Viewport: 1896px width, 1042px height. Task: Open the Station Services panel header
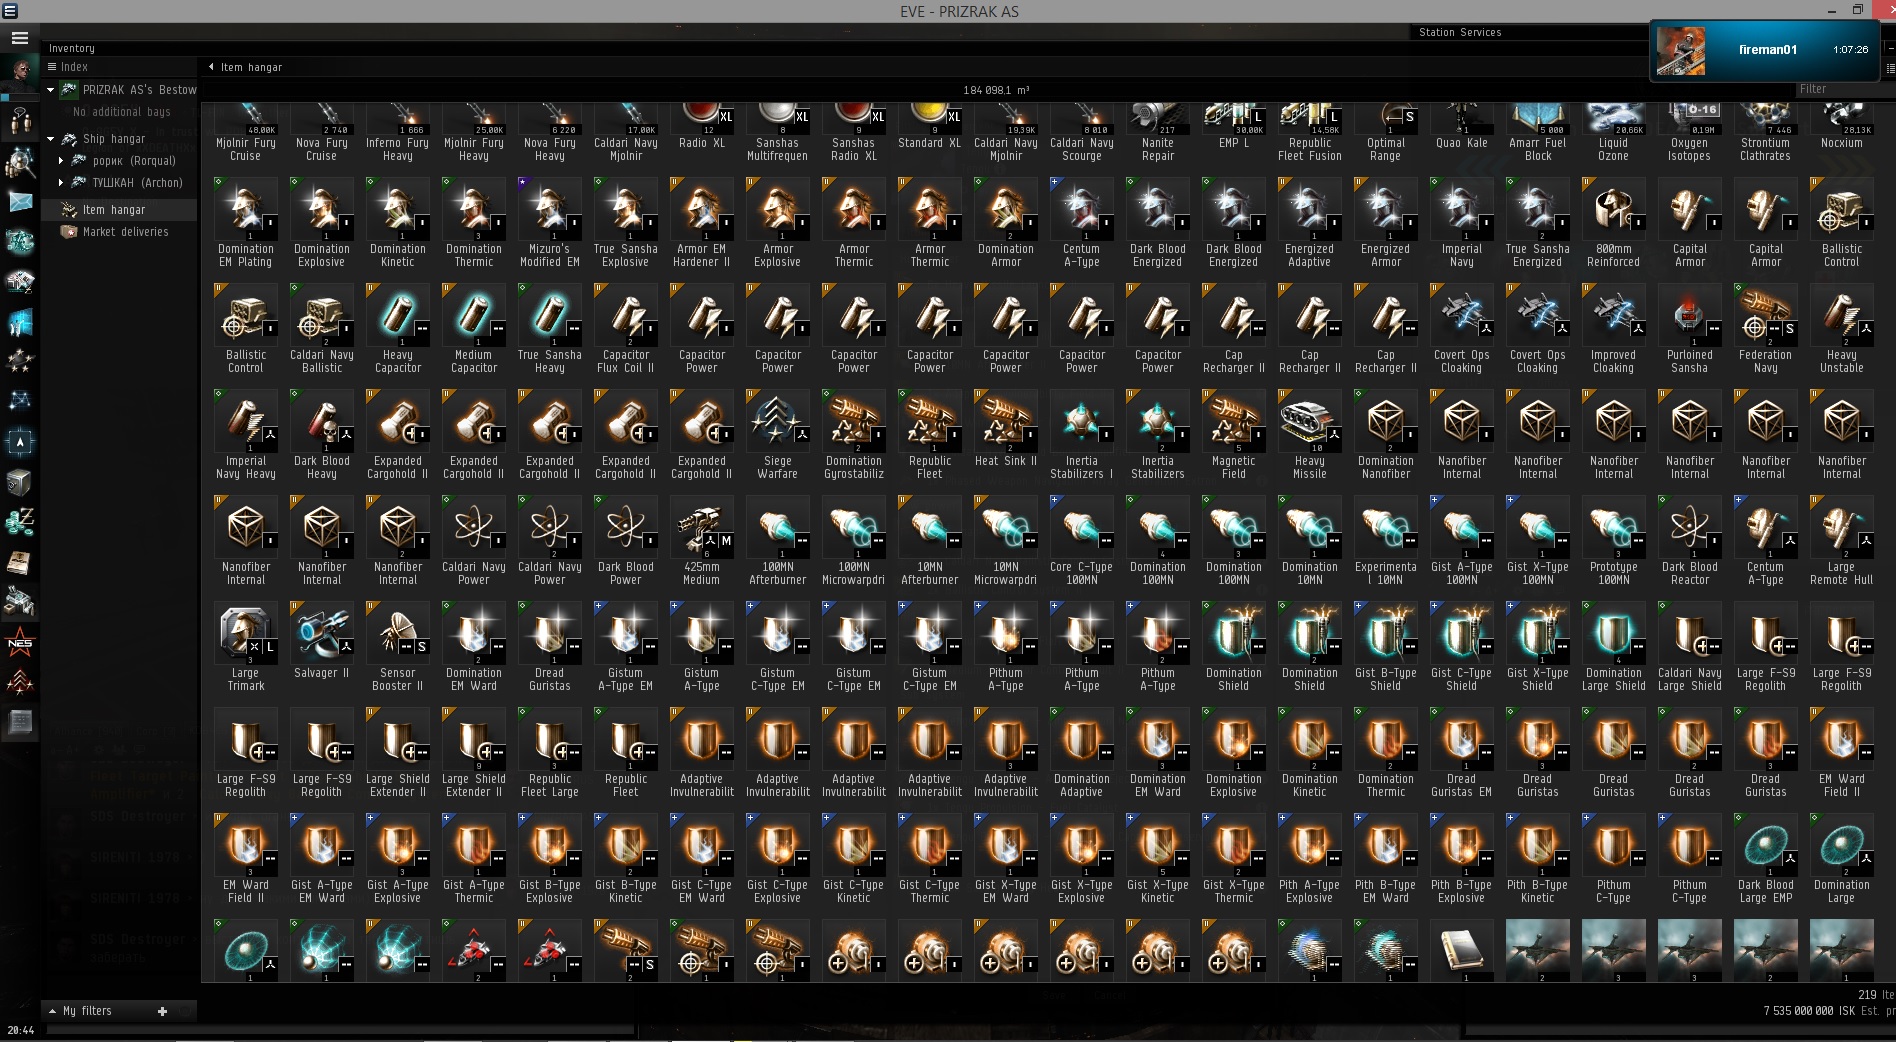[x=1460, y=32]
